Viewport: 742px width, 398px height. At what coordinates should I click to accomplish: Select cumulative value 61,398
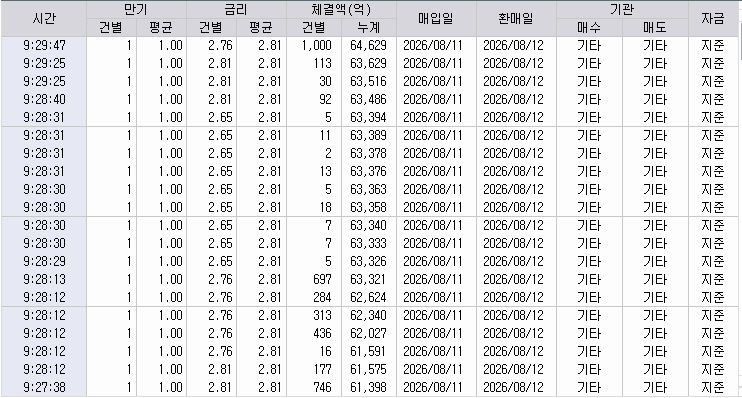(368, 387)
